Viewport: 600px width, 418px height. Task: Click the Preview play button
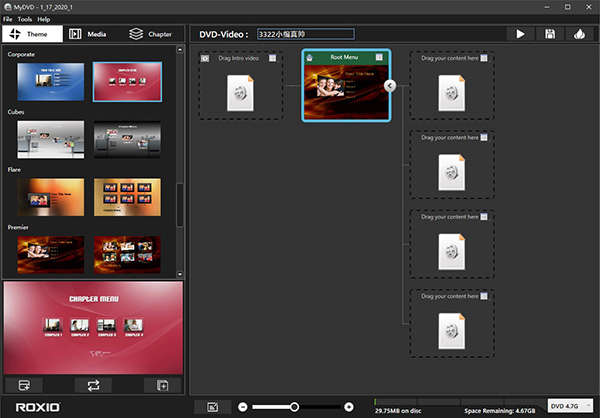click(521, 34)
